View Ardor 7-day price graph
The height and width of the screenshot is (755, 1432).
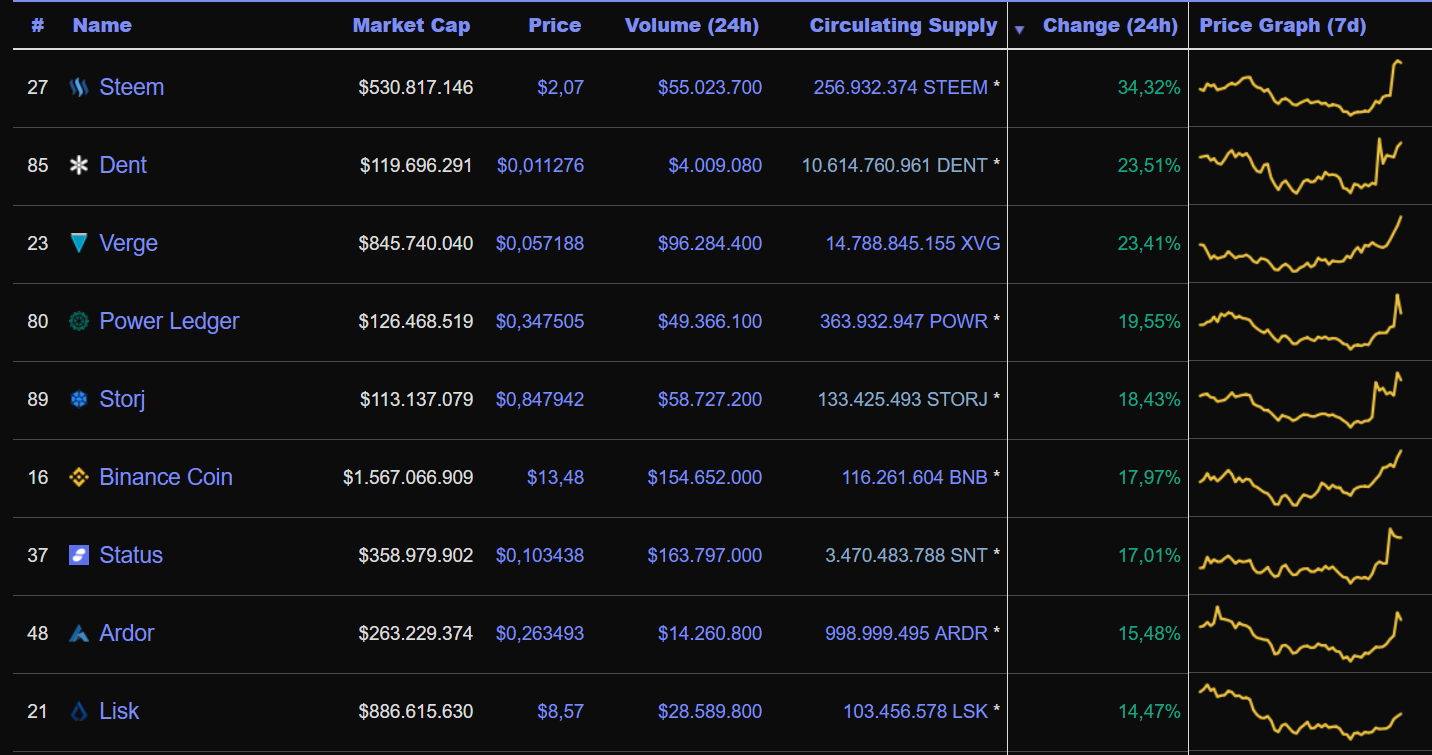click(1301, 633)
